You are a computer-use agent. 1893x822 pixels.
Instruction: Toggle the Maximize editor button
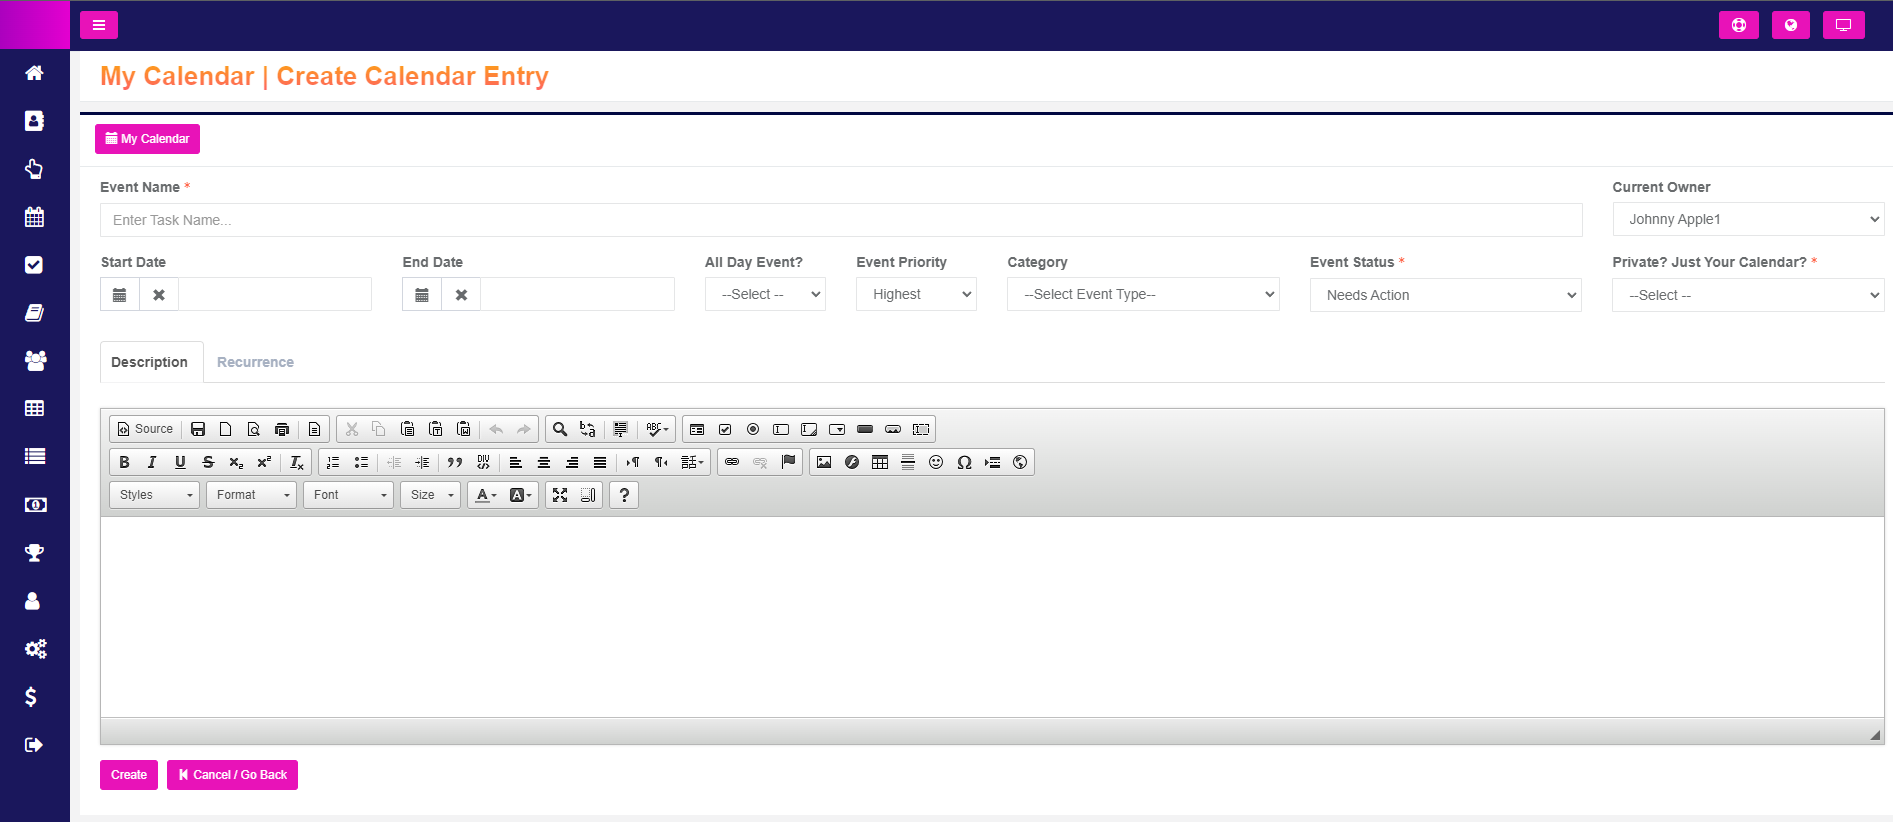(560, 495)
